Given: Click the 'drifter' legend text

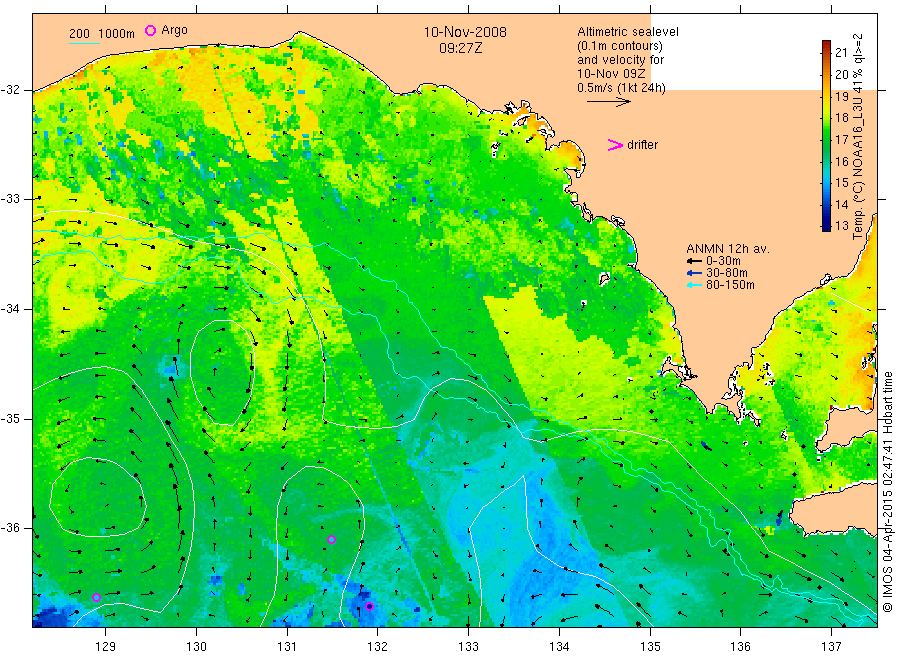Looking at the screenshot, I should pyautogui.click(x=642, y=145).
